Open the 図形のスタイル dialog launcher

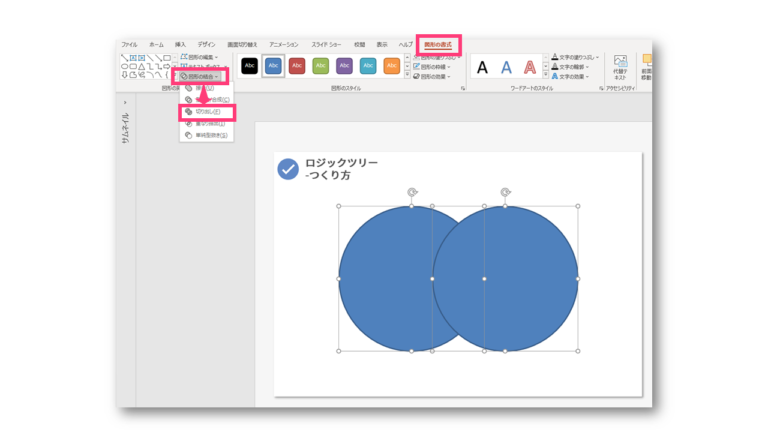[462, 89]
